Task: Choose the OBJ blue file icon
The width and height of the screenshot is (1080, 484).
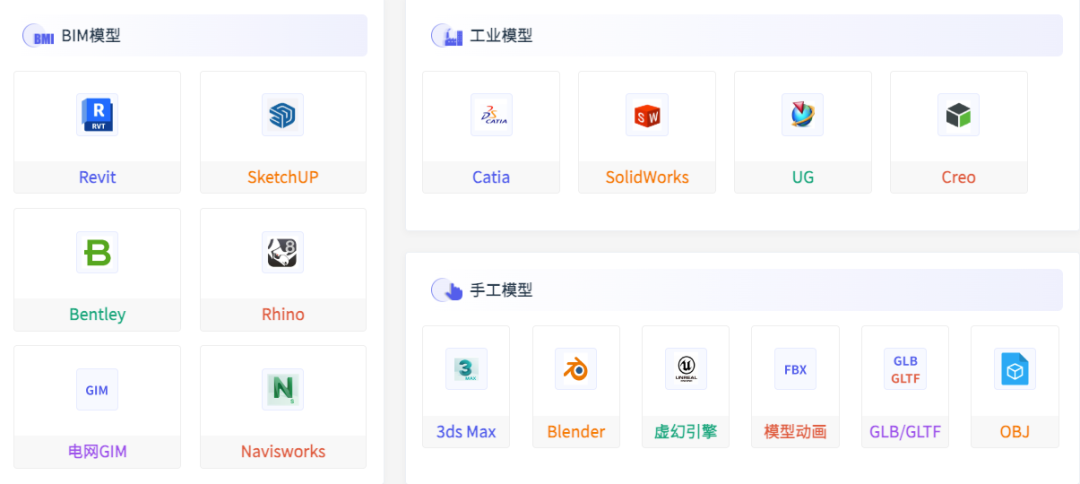Action: click(1015, 369)
